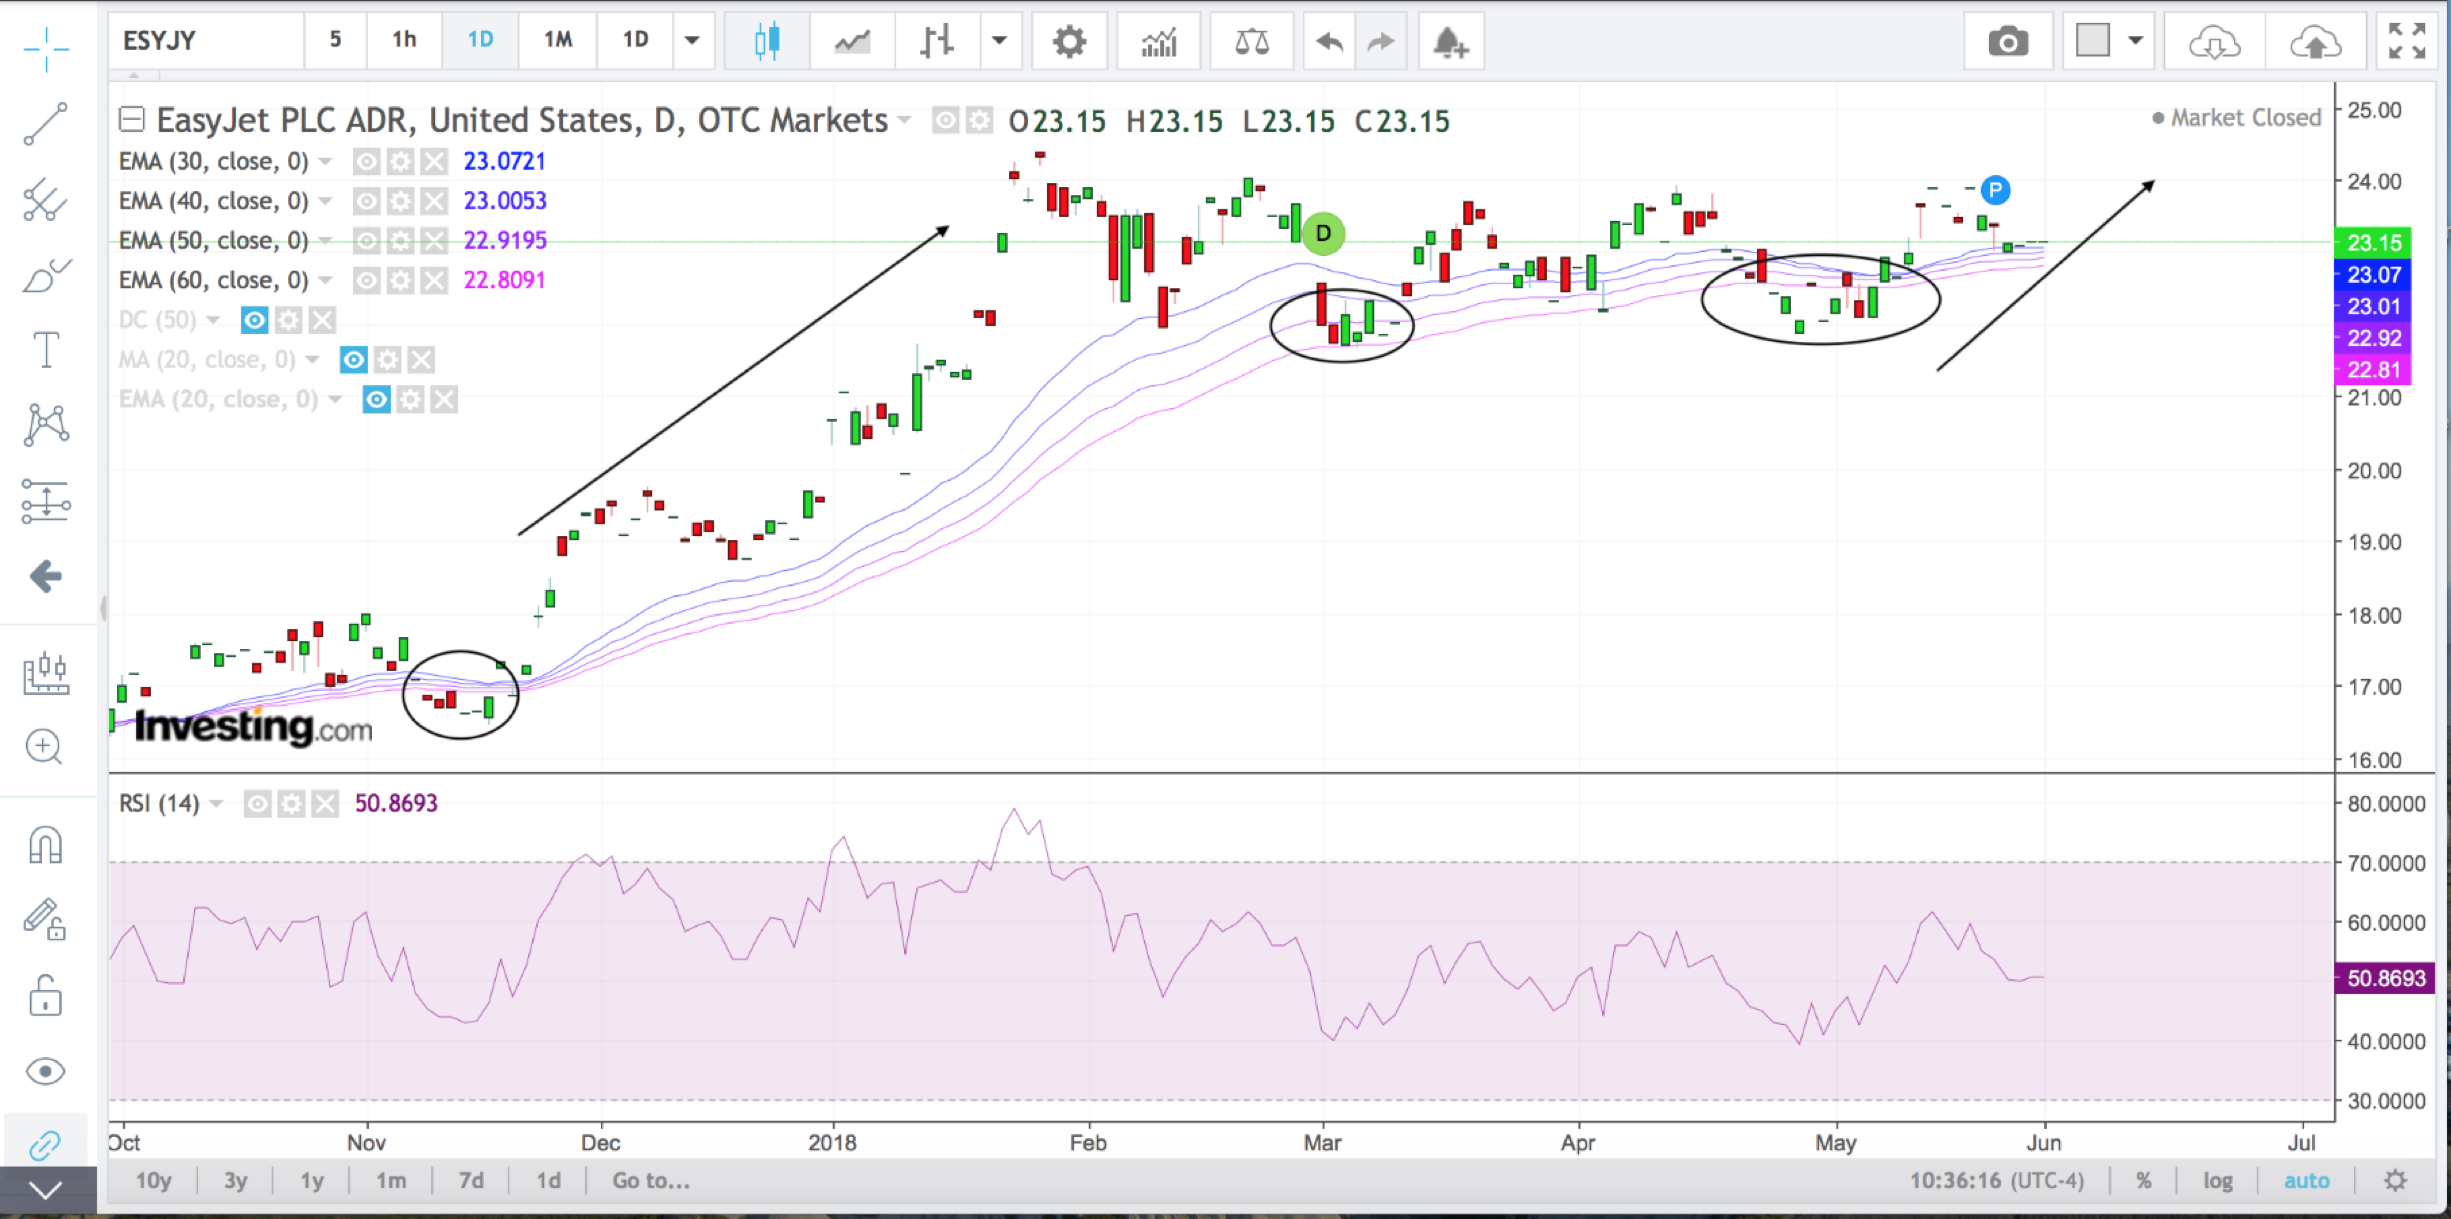Click the layout square swatch button
This screenshot has height=1219, width=2451.
[2092, 41]
